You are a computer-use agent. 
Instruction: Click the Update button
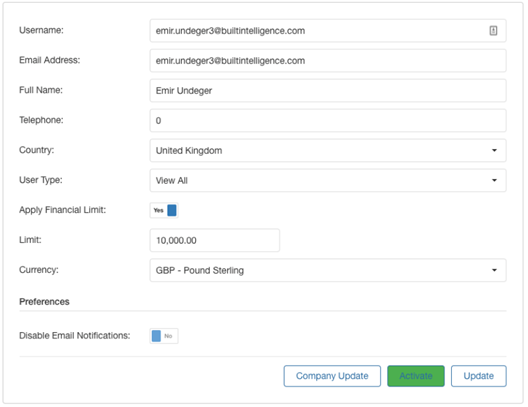click(478, 376)
